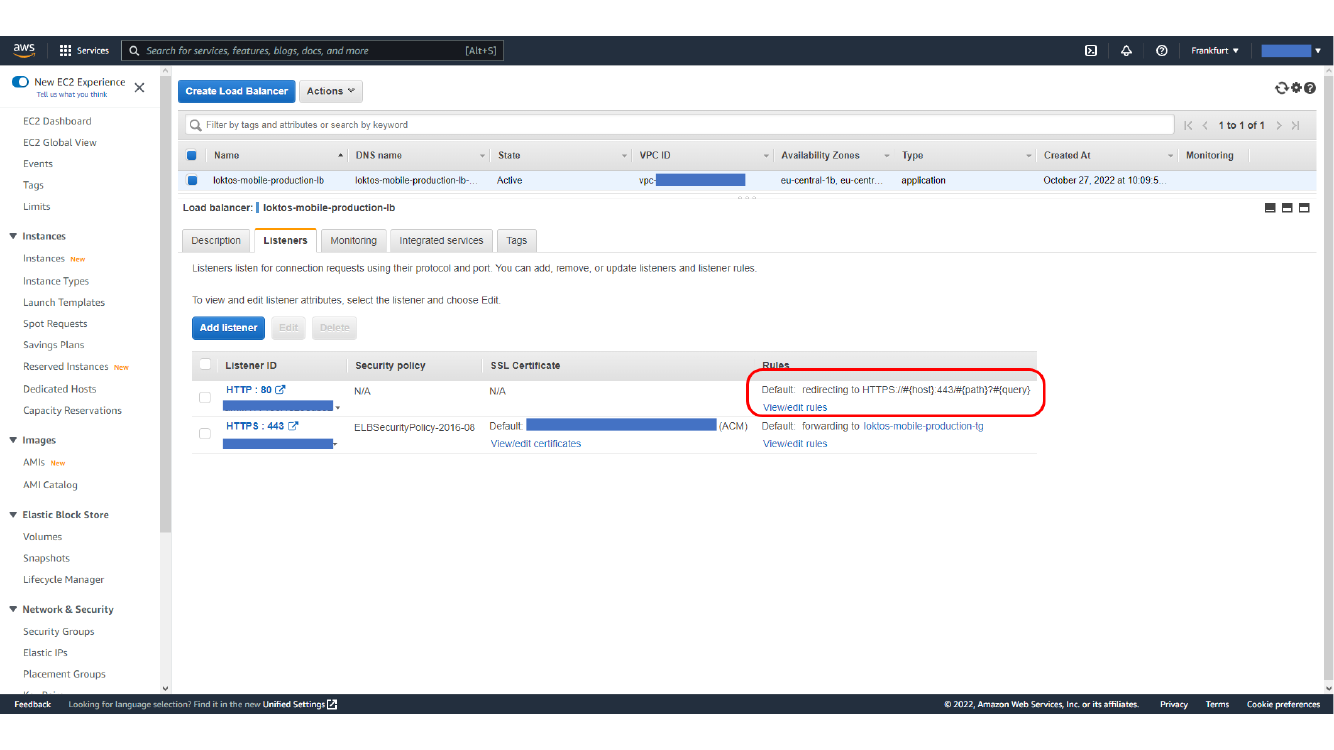This screenshot has height=750, width=1334.
Task: Refresh the load balancer list
Action: tap(1281, 88)
